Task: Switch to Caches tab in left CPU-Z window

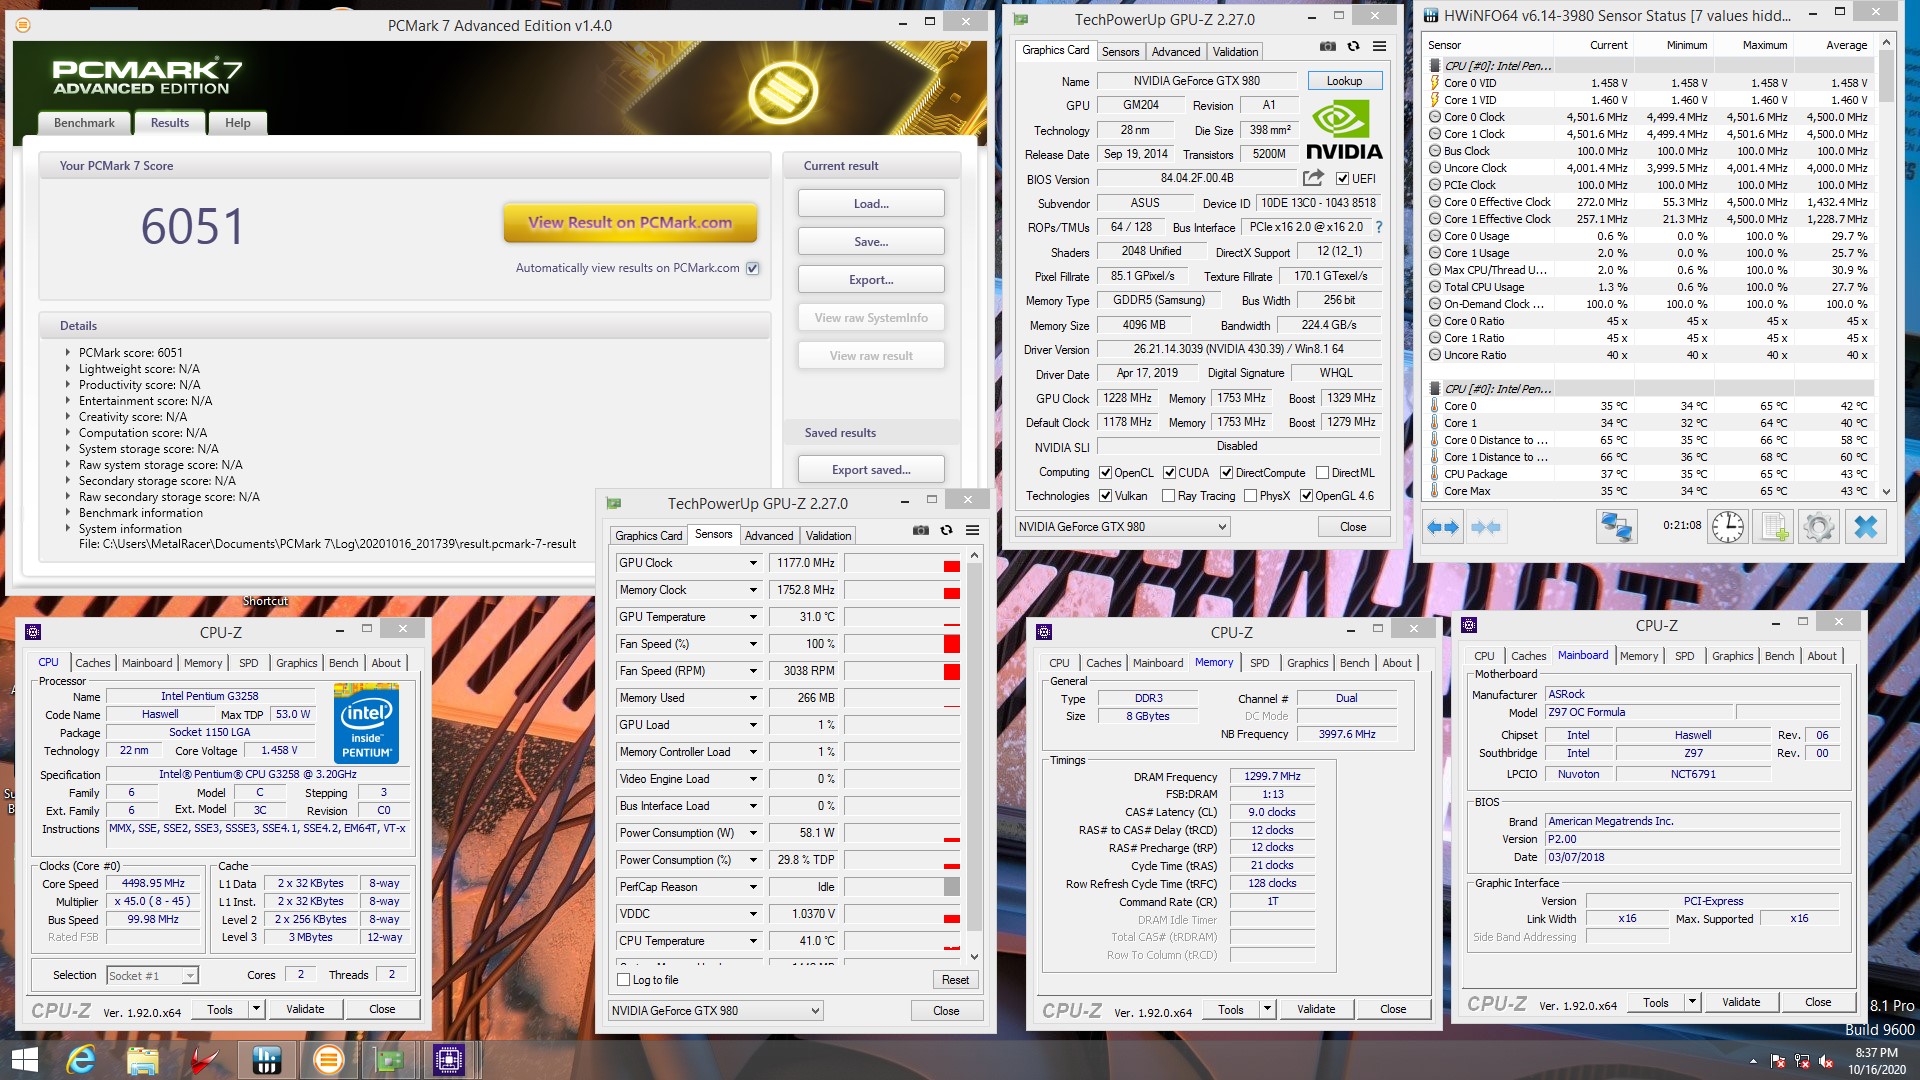Action: pos(92,663)
